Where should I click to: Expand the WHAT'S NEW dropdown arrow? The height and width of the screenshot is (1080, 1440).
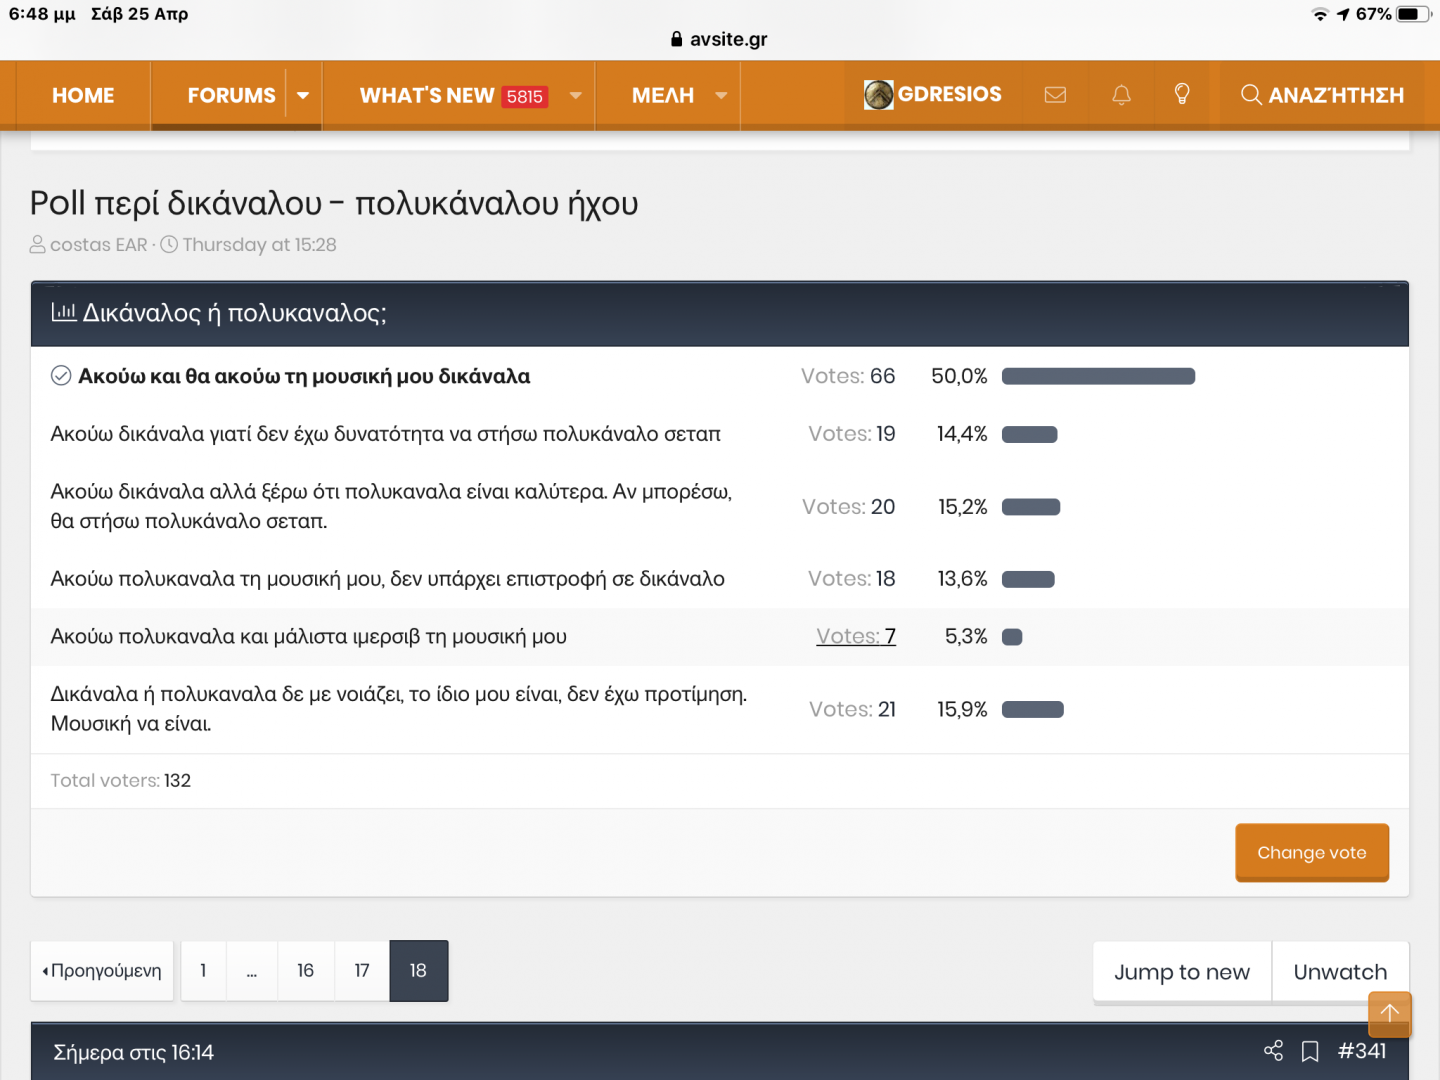click(576, 96)
